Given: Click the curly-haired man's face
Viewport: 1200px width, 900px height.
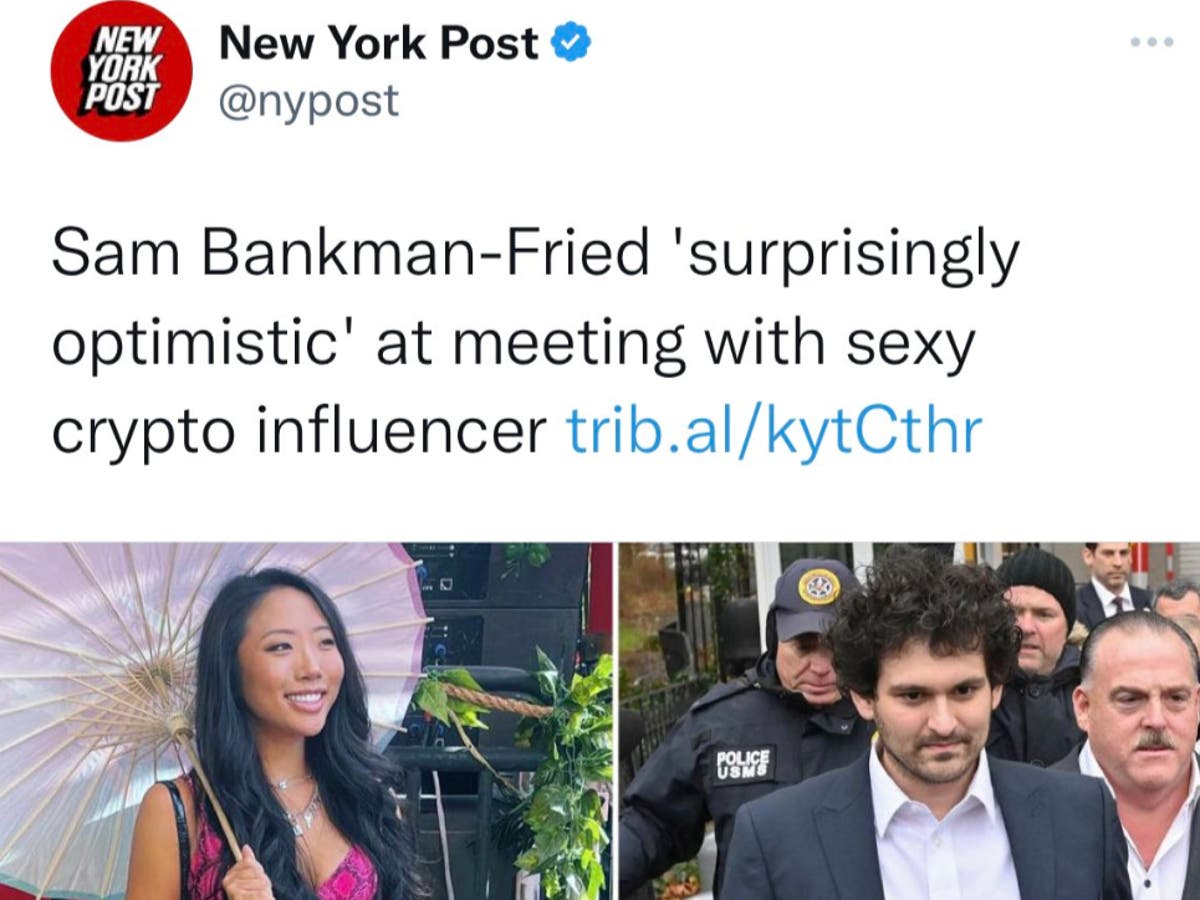Looking at the screenshot, I should coord(924,710).
